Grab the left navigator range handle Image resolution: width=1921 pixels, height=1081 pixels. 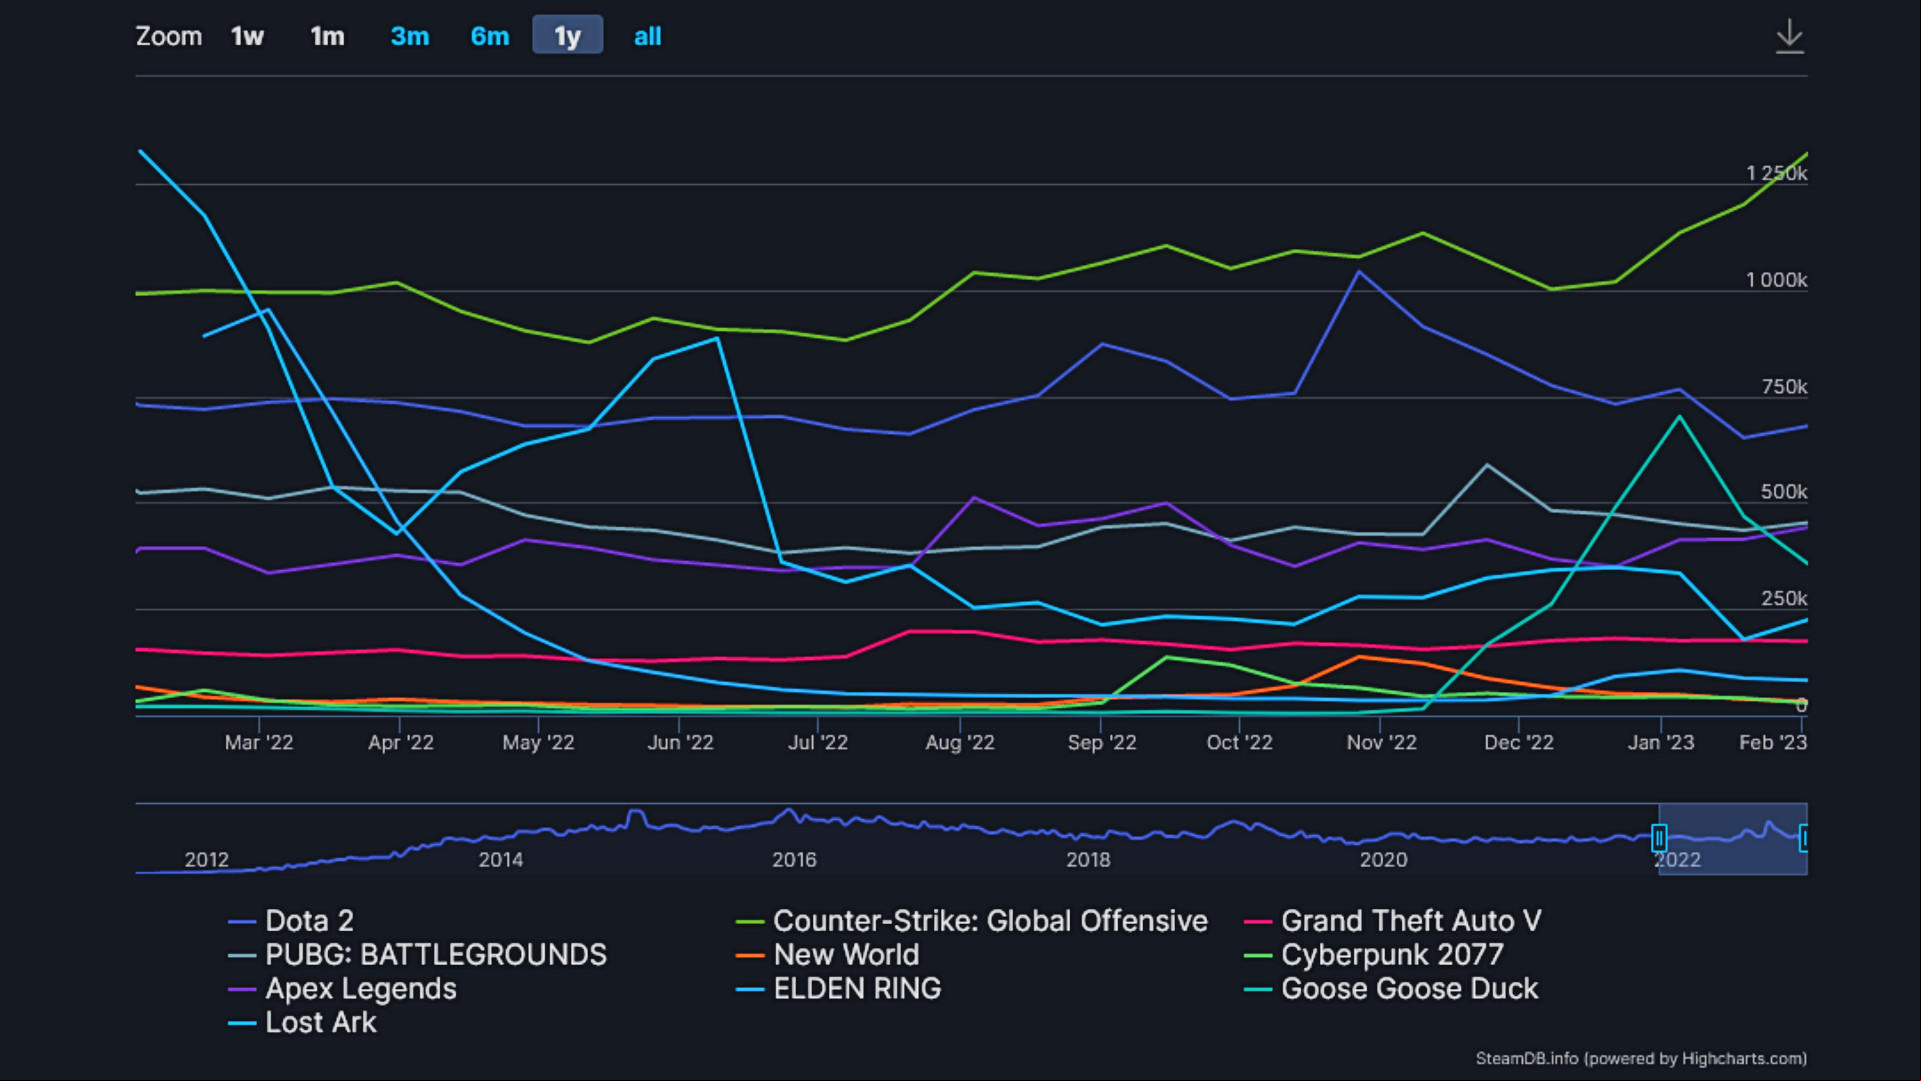1658,837
